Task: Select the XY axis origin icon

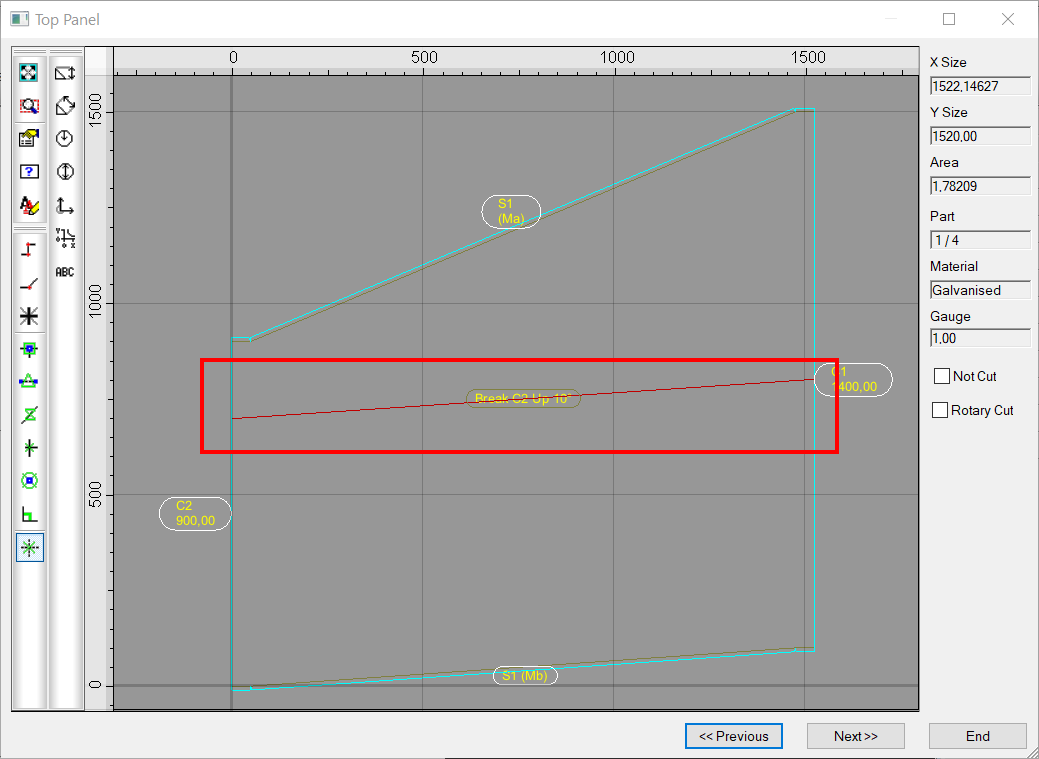Action: click(64, 205)
